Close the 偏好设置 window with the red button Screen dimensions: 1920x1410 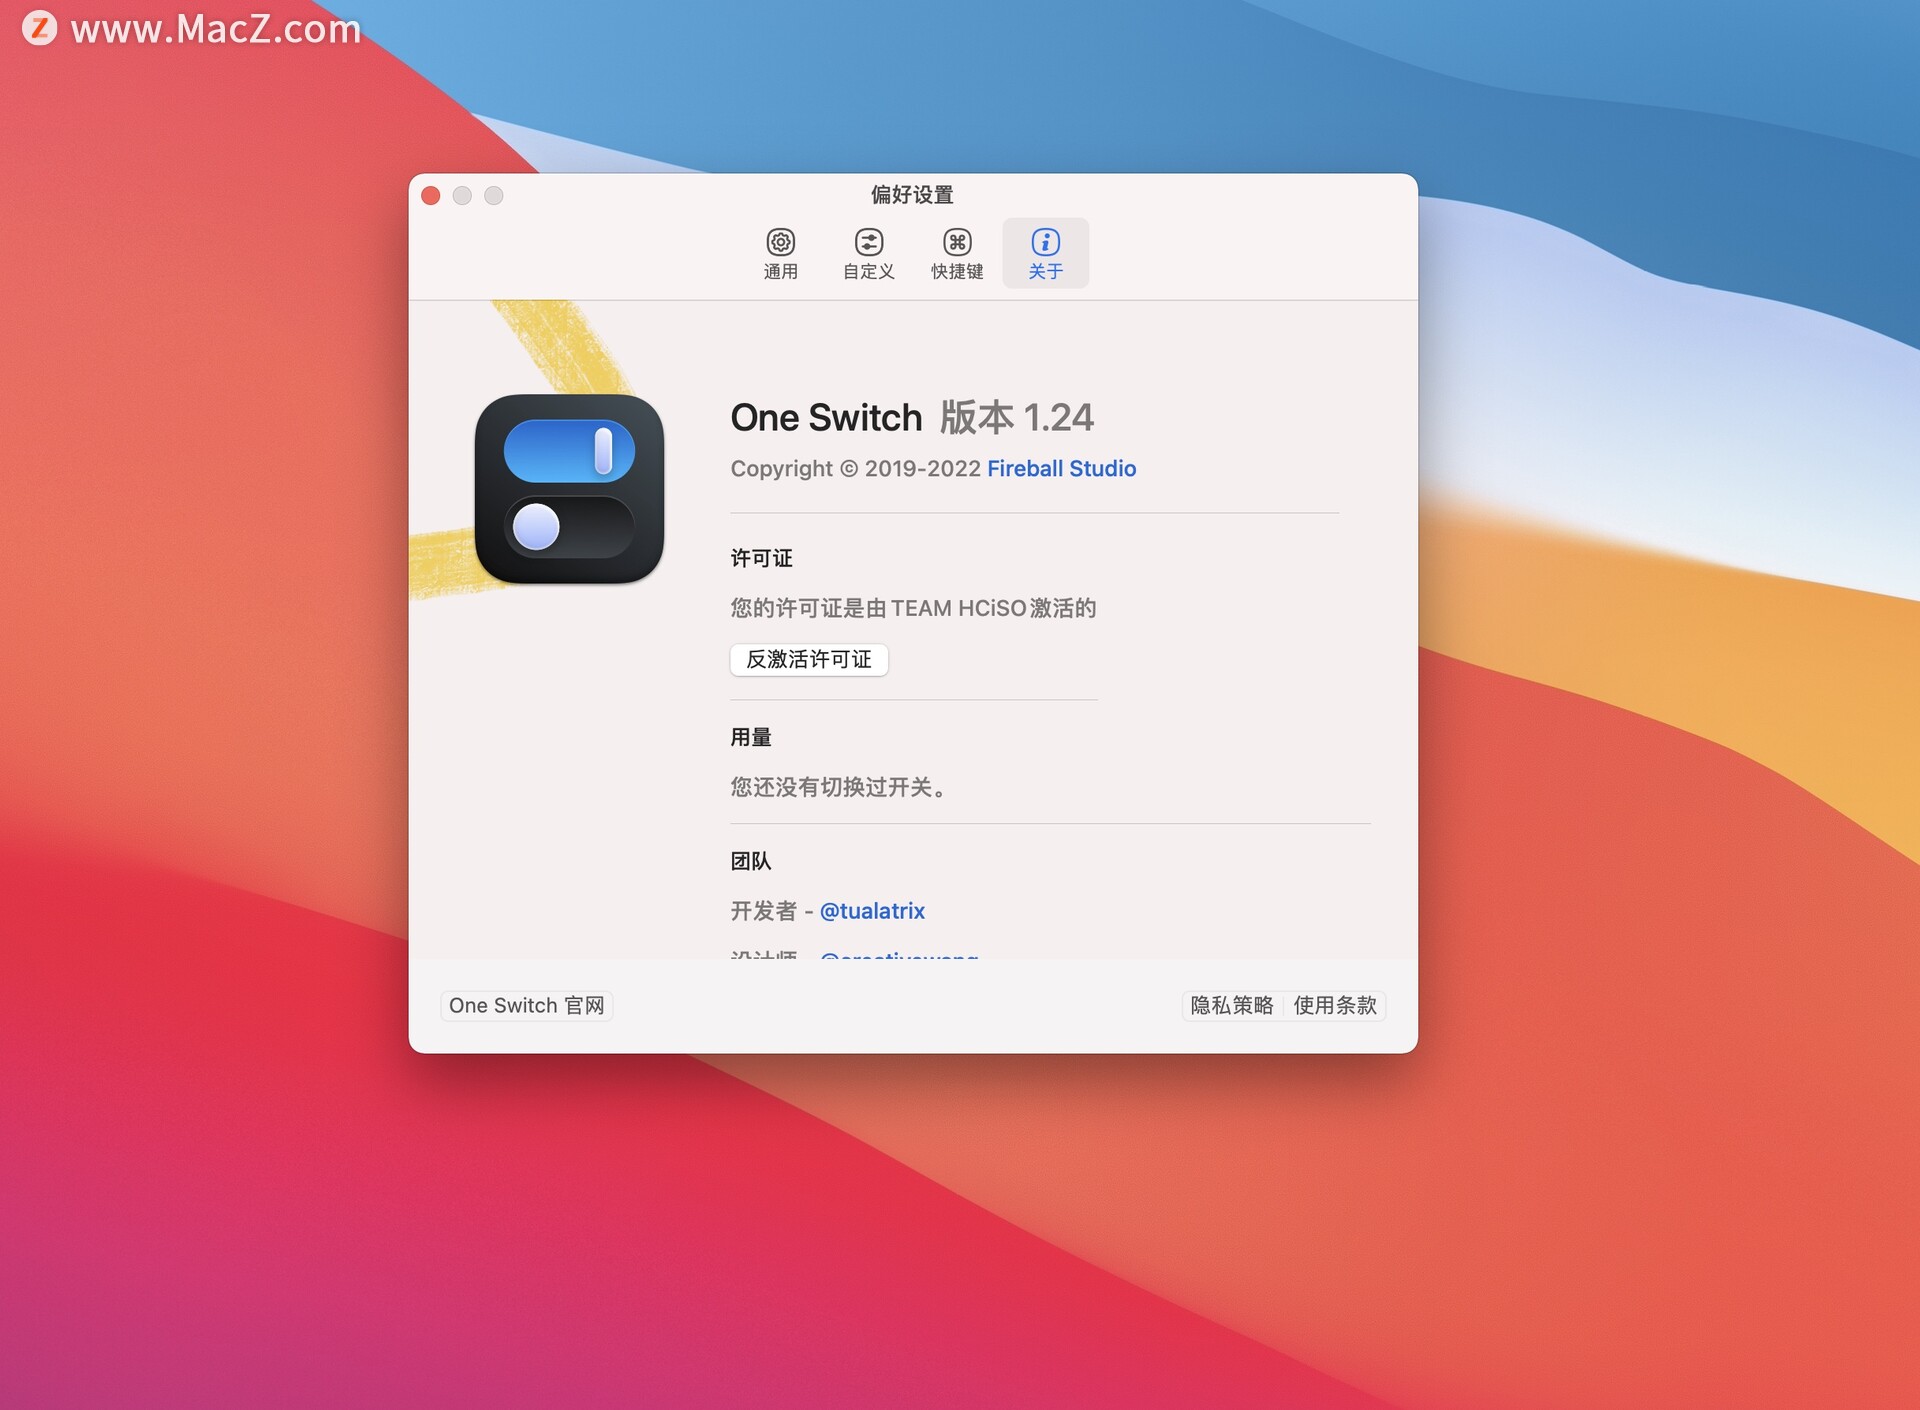[431, 196]
